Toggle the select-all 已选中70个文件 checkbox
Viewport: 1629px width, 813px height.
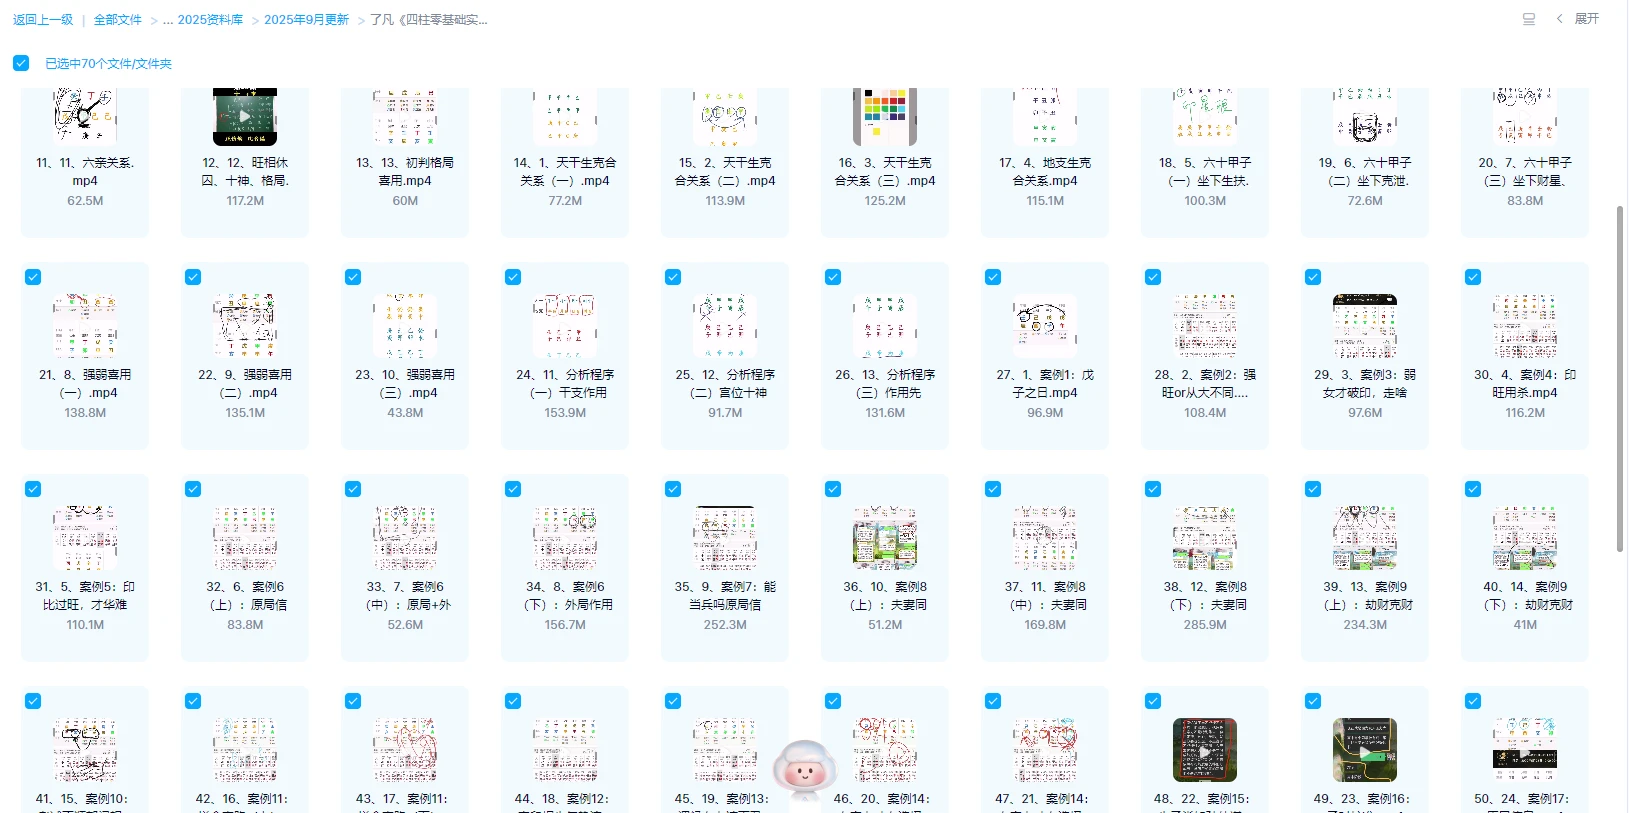[21, 63]
